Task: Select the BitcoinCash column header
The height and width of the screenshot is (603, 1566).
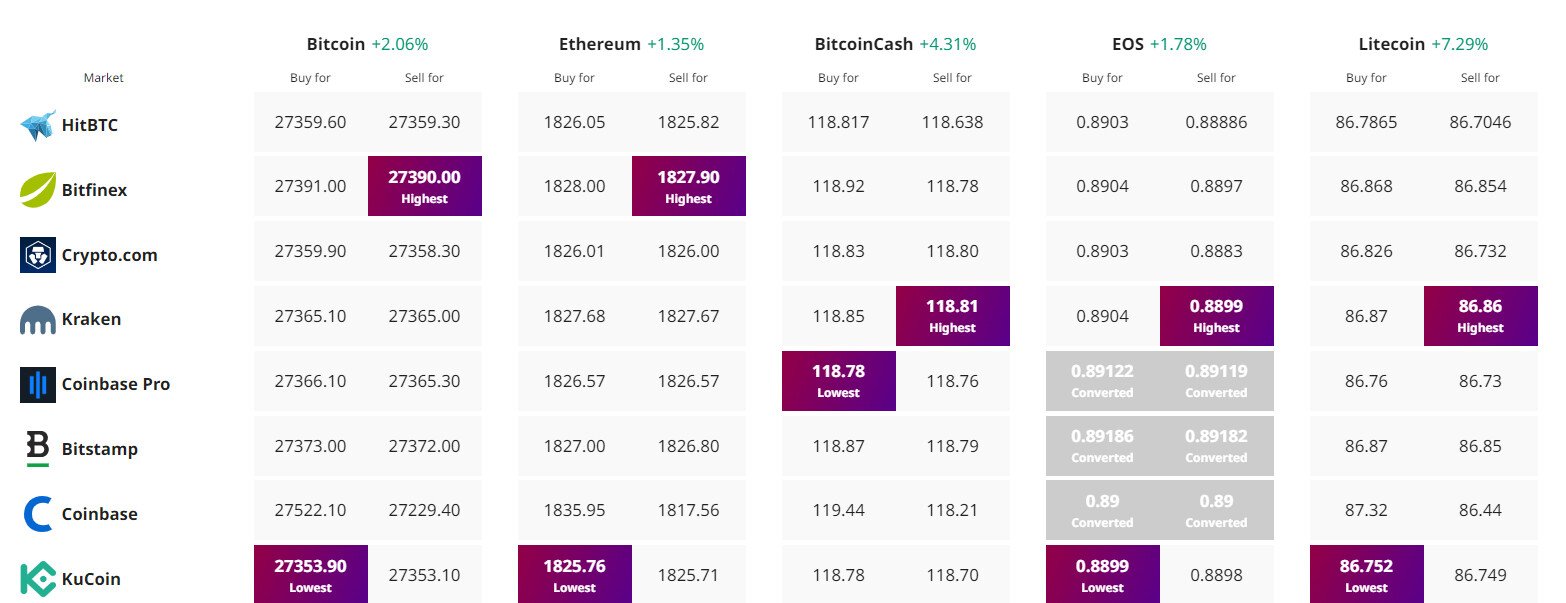Action: coord(864,44)
